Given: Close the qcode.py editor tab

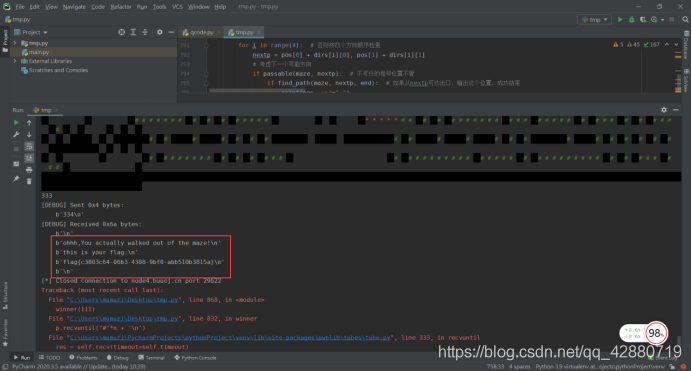Looking at the screenshot, I should (x=218, y=33).
